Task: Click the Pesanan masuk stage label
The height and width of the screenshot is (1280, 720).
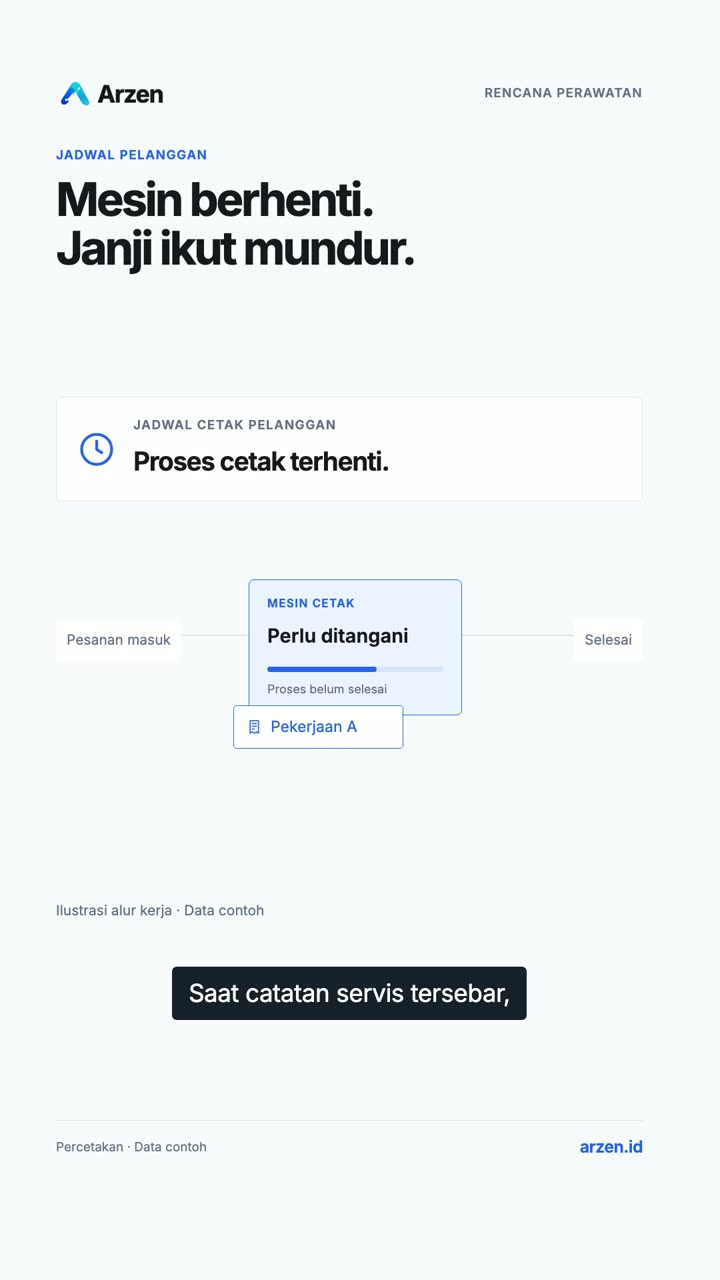Action: (119, 640)
